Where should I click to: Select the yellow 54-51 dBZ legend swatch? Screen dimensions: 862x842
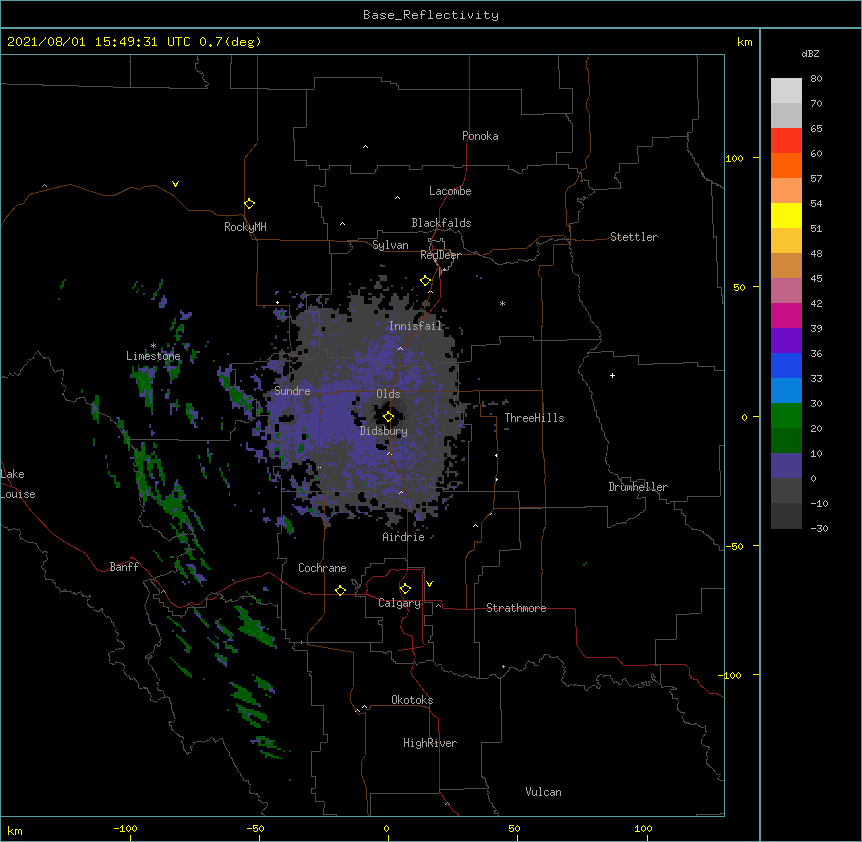(786, 215)
